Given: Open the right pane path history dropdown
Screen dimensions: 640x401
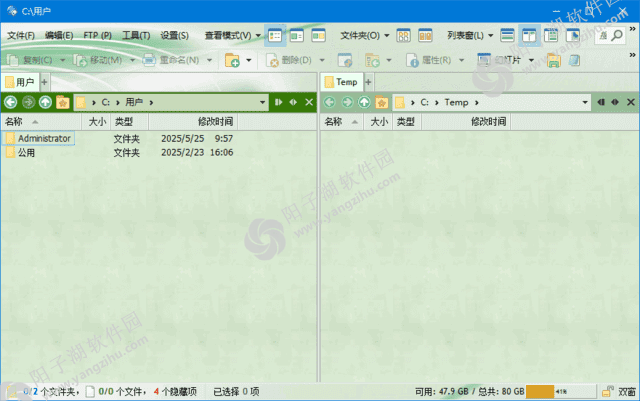Looking at the screenshot, I should [x=585, y=102].
